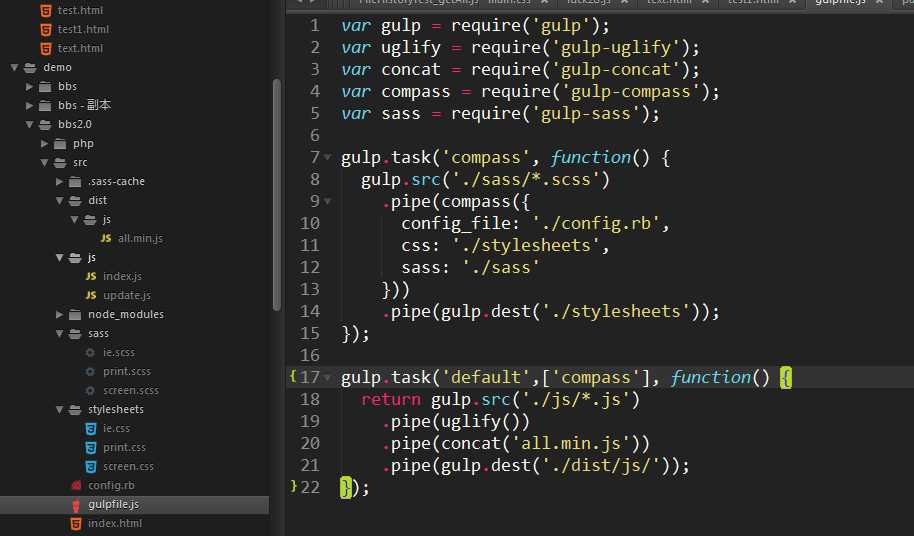Click the open folder icon of bbs2.0
Viewport: 914px width, 536px height.
[x=45, y=125]
